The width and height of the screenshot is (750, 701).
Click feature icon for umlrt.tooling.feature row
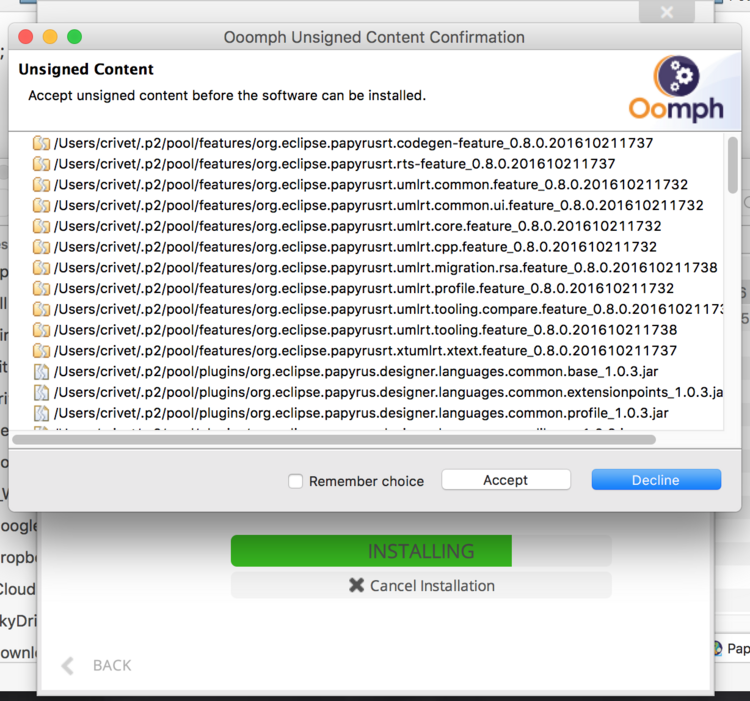42,330
